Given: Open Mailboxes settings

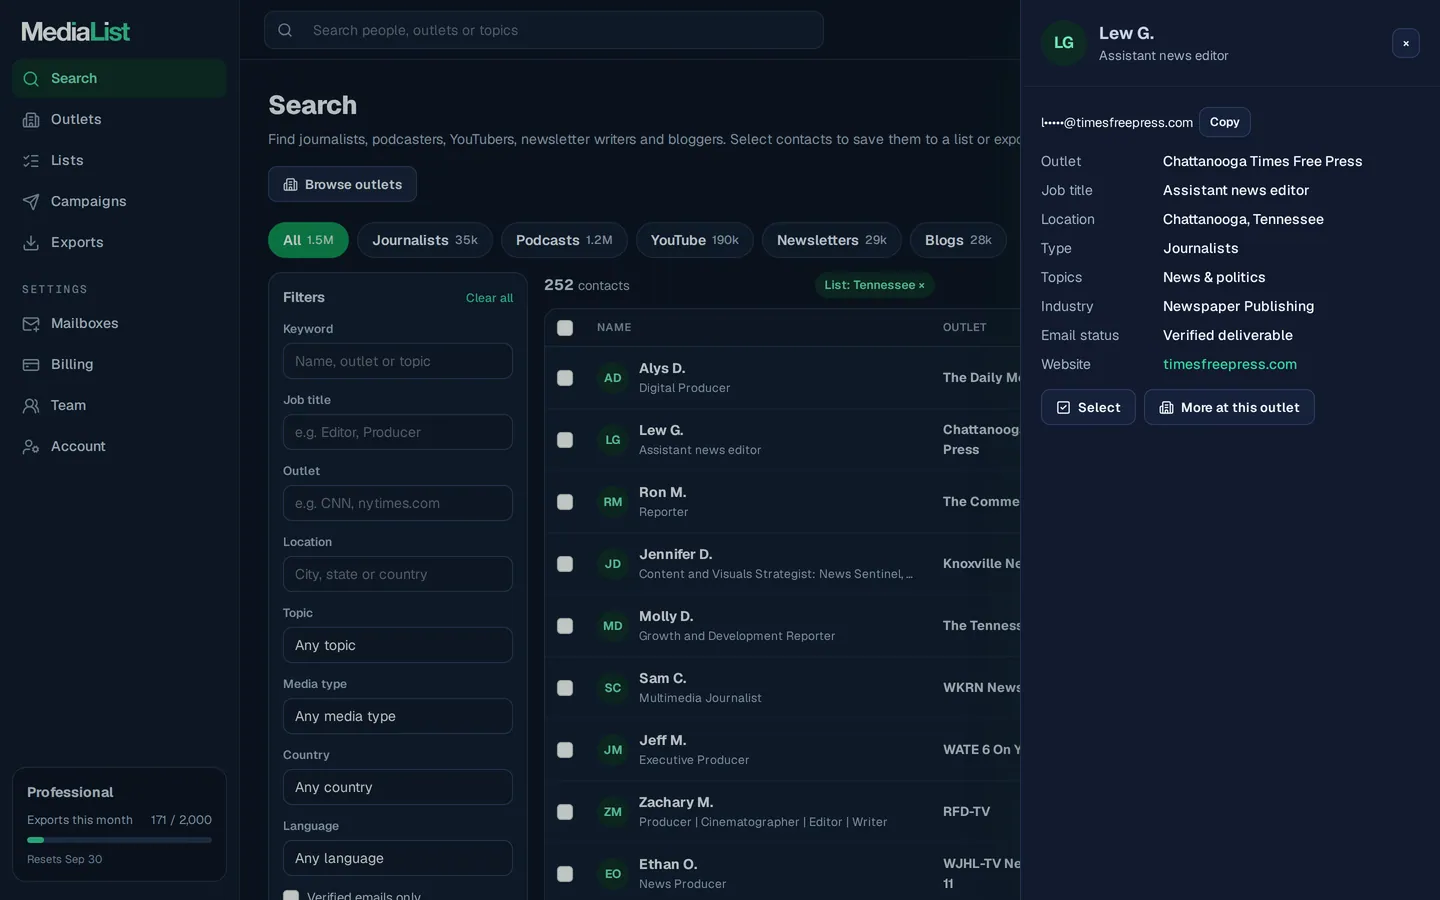Looking at the screenshot, I should 119,323.
